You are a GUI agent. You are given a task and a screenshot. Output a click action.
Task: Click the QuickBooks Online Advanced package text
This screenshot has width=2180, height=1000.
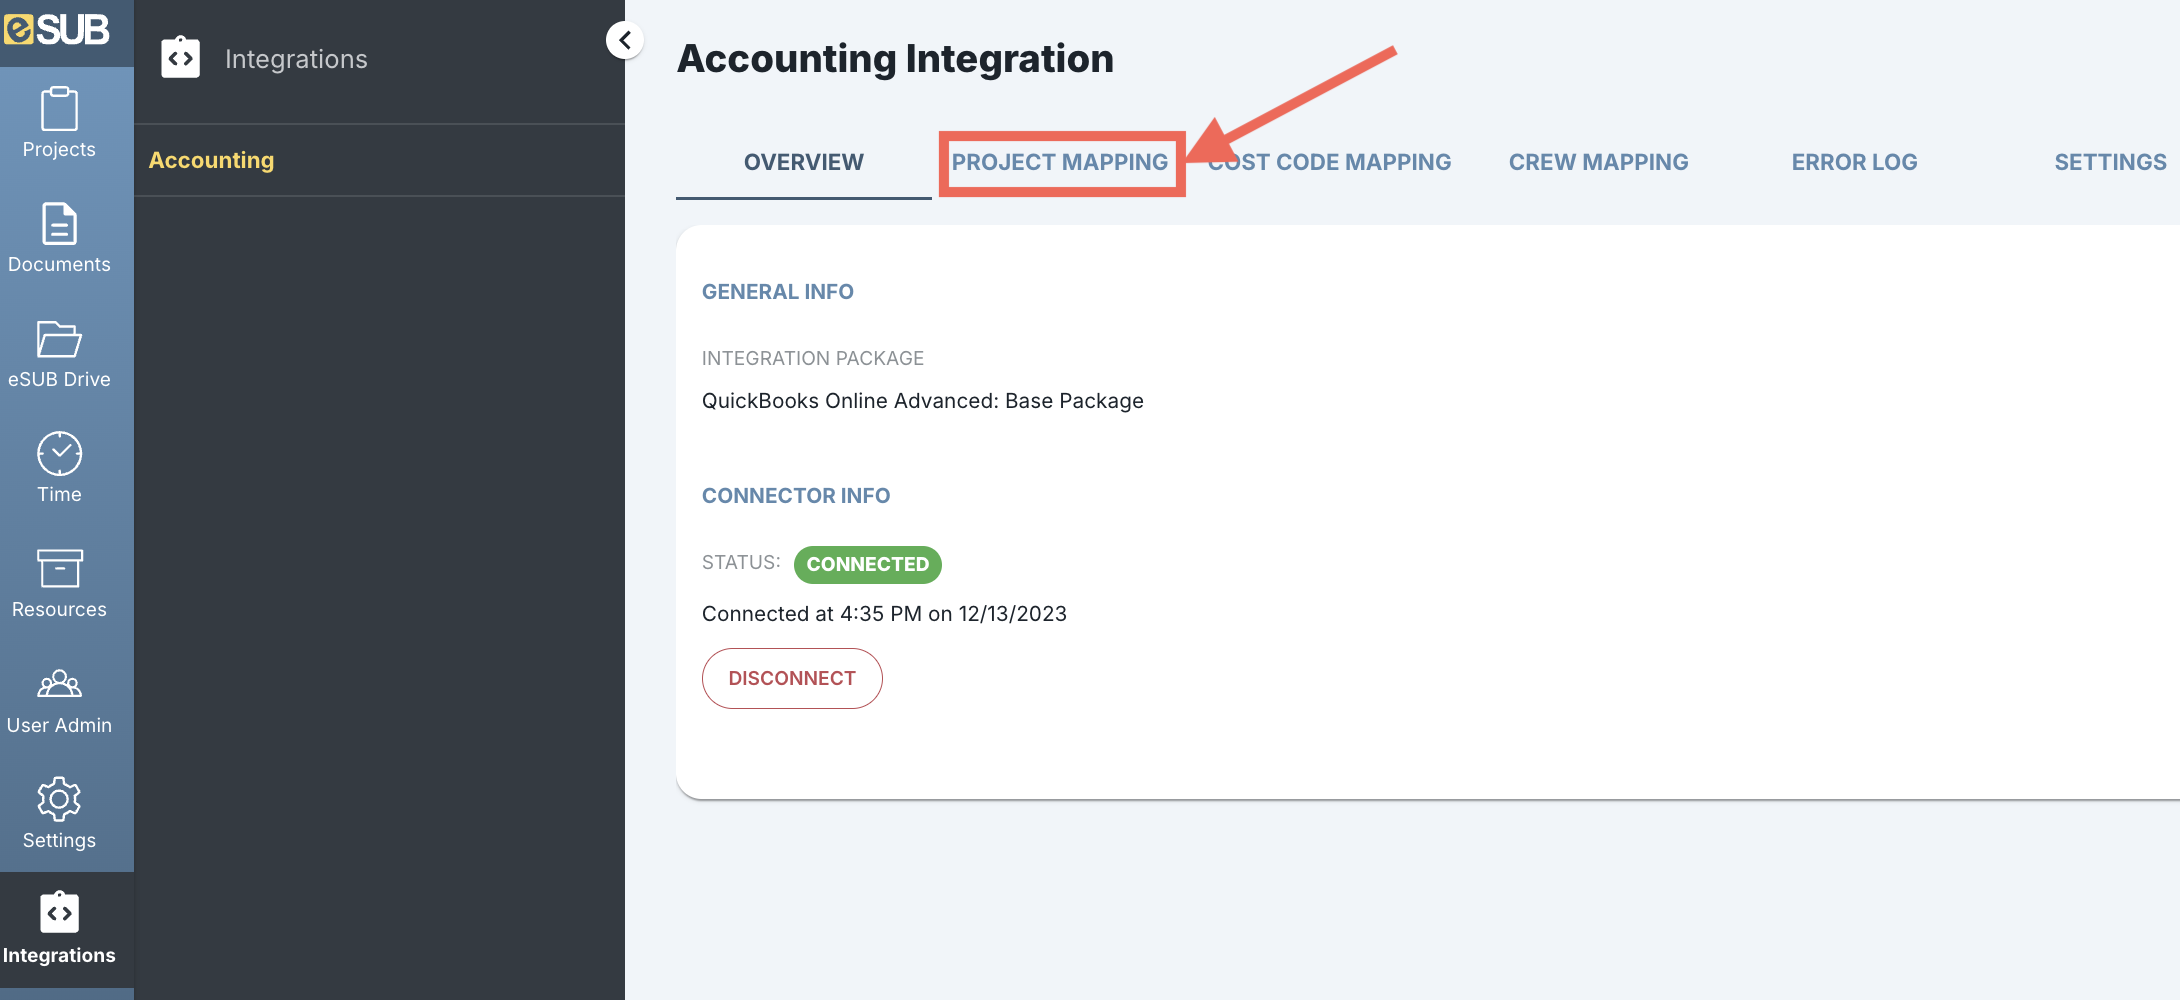[923, 401]
